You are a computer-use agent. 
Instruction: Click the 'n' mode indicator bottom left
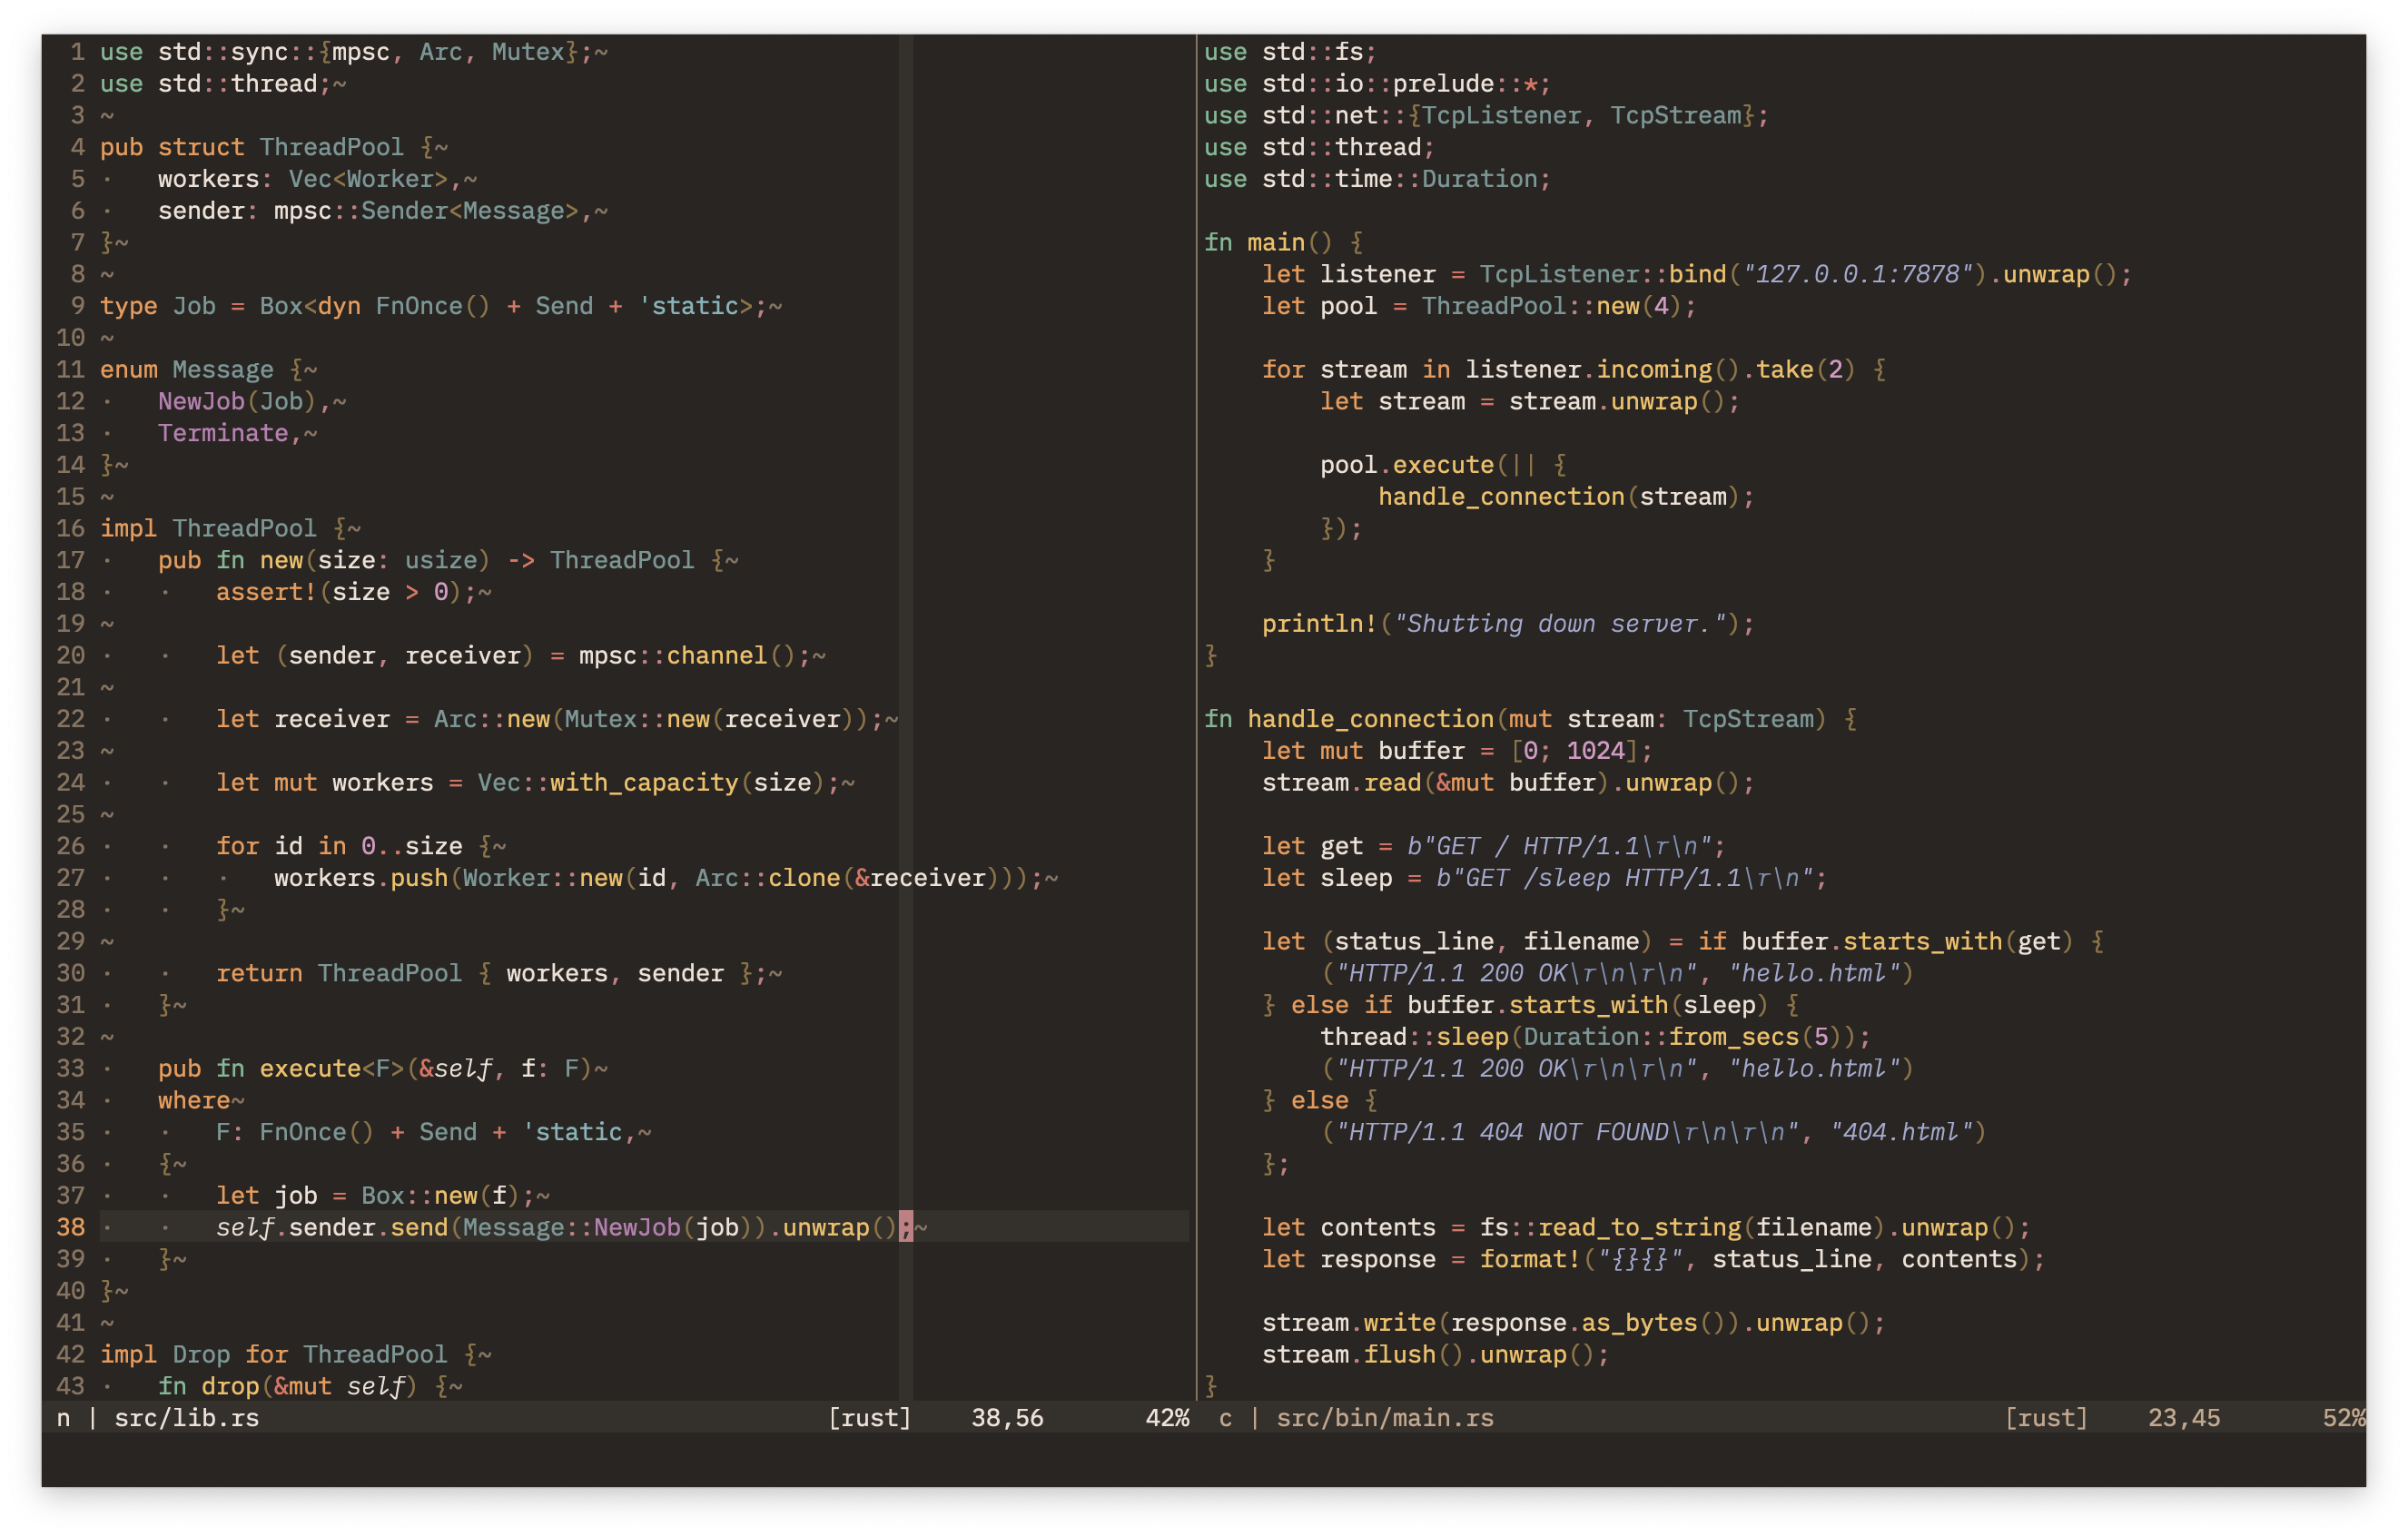[62, 1417]
